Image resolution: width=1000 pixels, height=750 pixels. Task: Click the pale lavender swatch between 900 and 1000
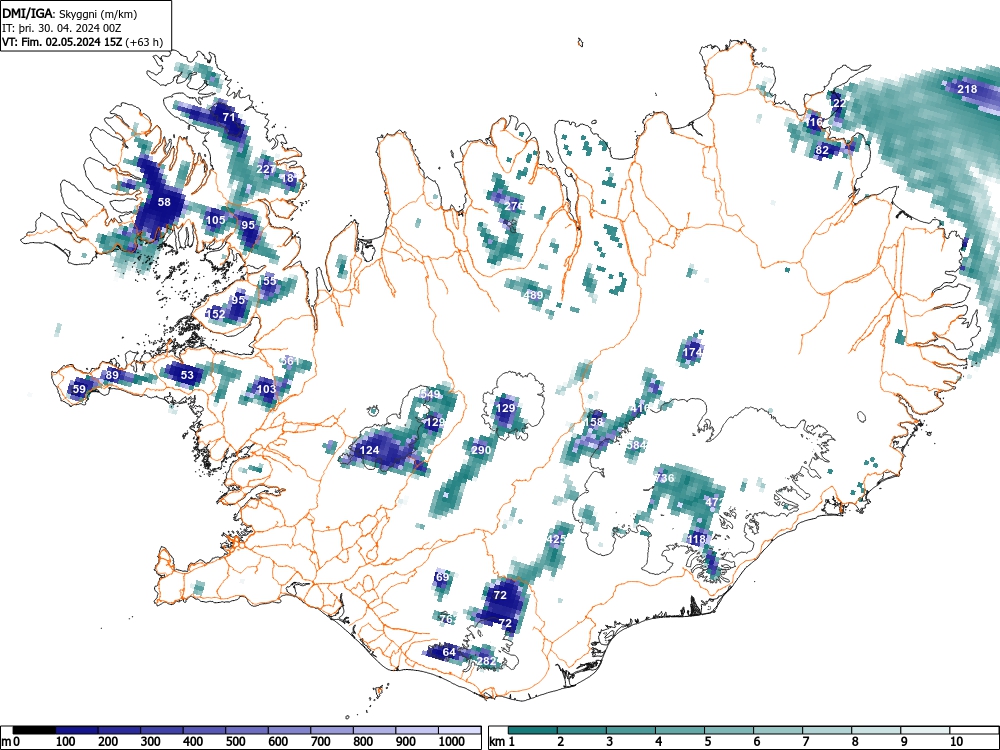click(x=417, y=730)
